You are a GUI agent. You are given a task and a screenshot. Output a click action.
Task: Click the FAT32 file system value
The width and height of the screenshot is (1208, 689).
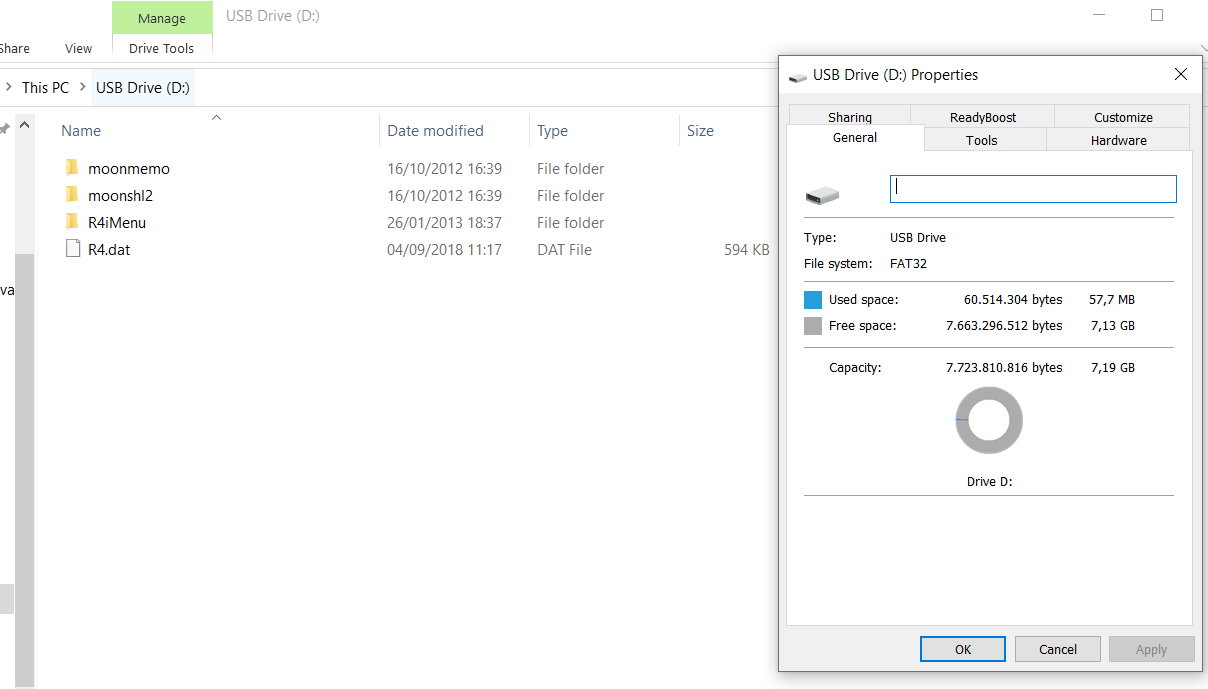coord(908,264)
